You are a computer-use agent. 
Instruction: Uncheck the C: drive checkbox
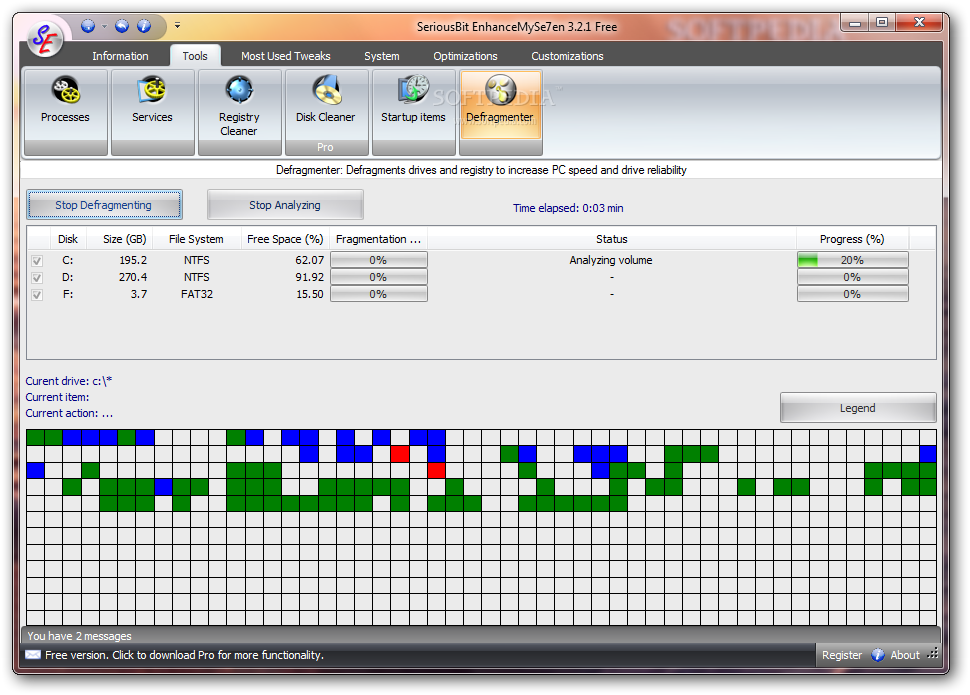[x=37, y=261]
